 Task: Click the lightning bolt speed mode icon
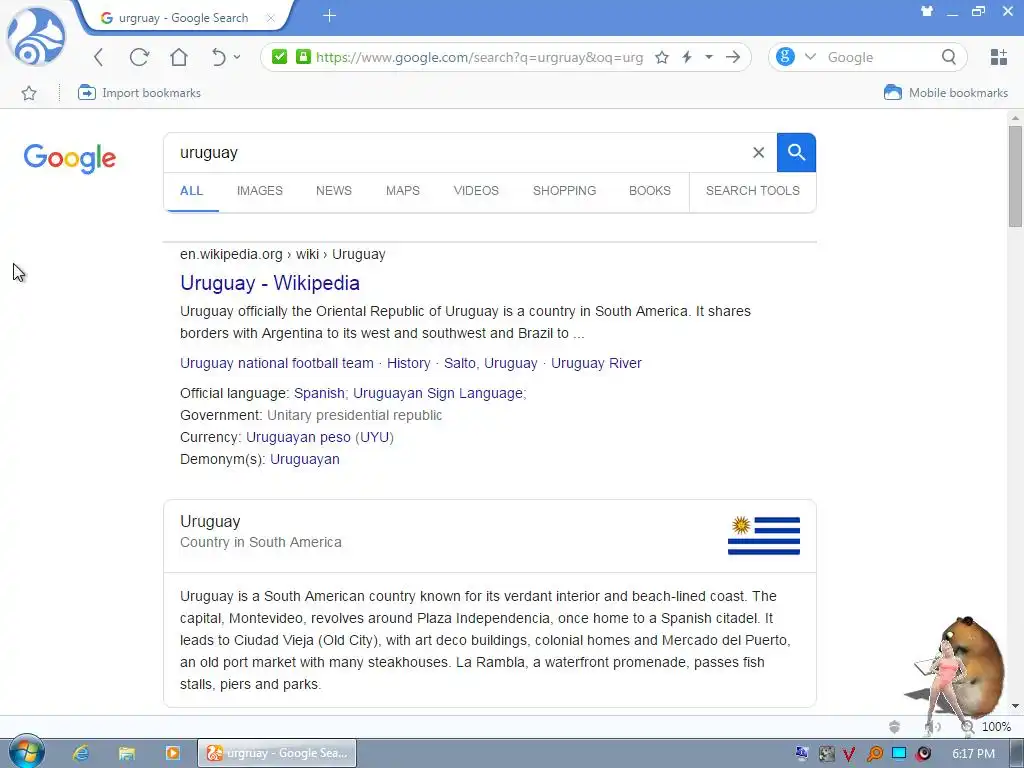coord(687,57)
